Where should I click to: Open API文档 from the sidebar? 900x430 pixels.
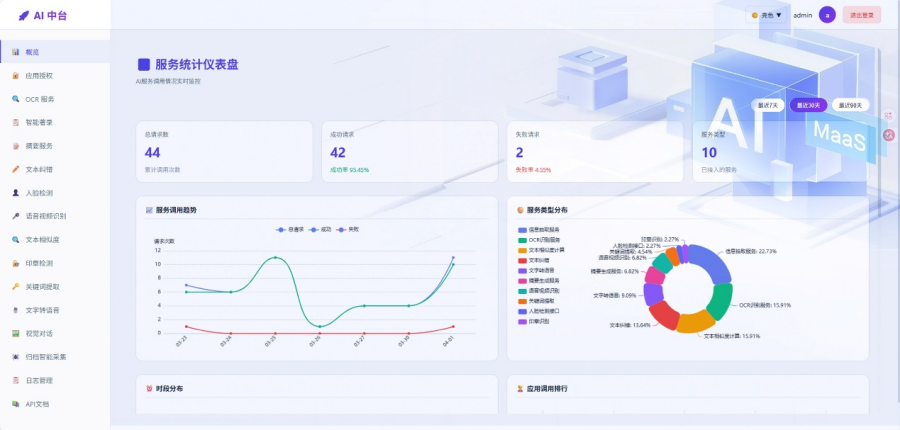click(x=55, y=404)
